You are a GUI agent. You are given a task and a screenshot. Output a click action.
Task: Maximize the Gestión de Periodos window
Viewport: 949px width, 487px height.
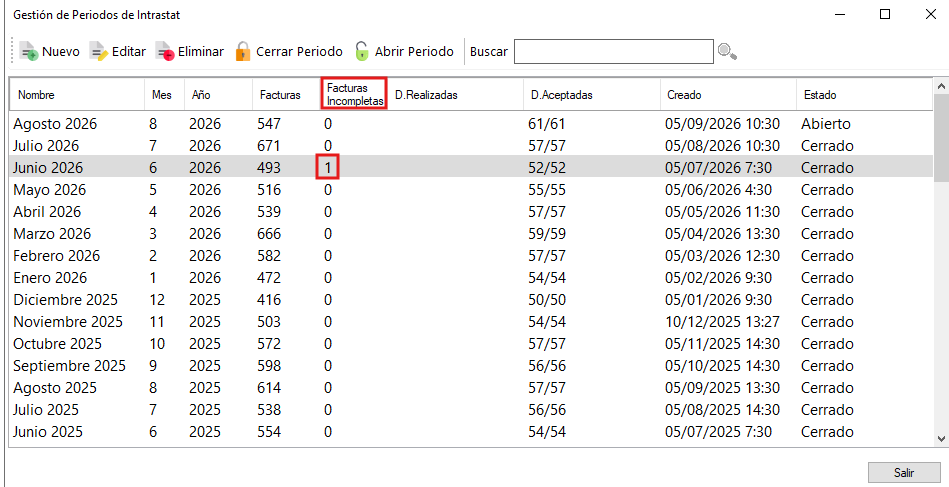point(885,14)
